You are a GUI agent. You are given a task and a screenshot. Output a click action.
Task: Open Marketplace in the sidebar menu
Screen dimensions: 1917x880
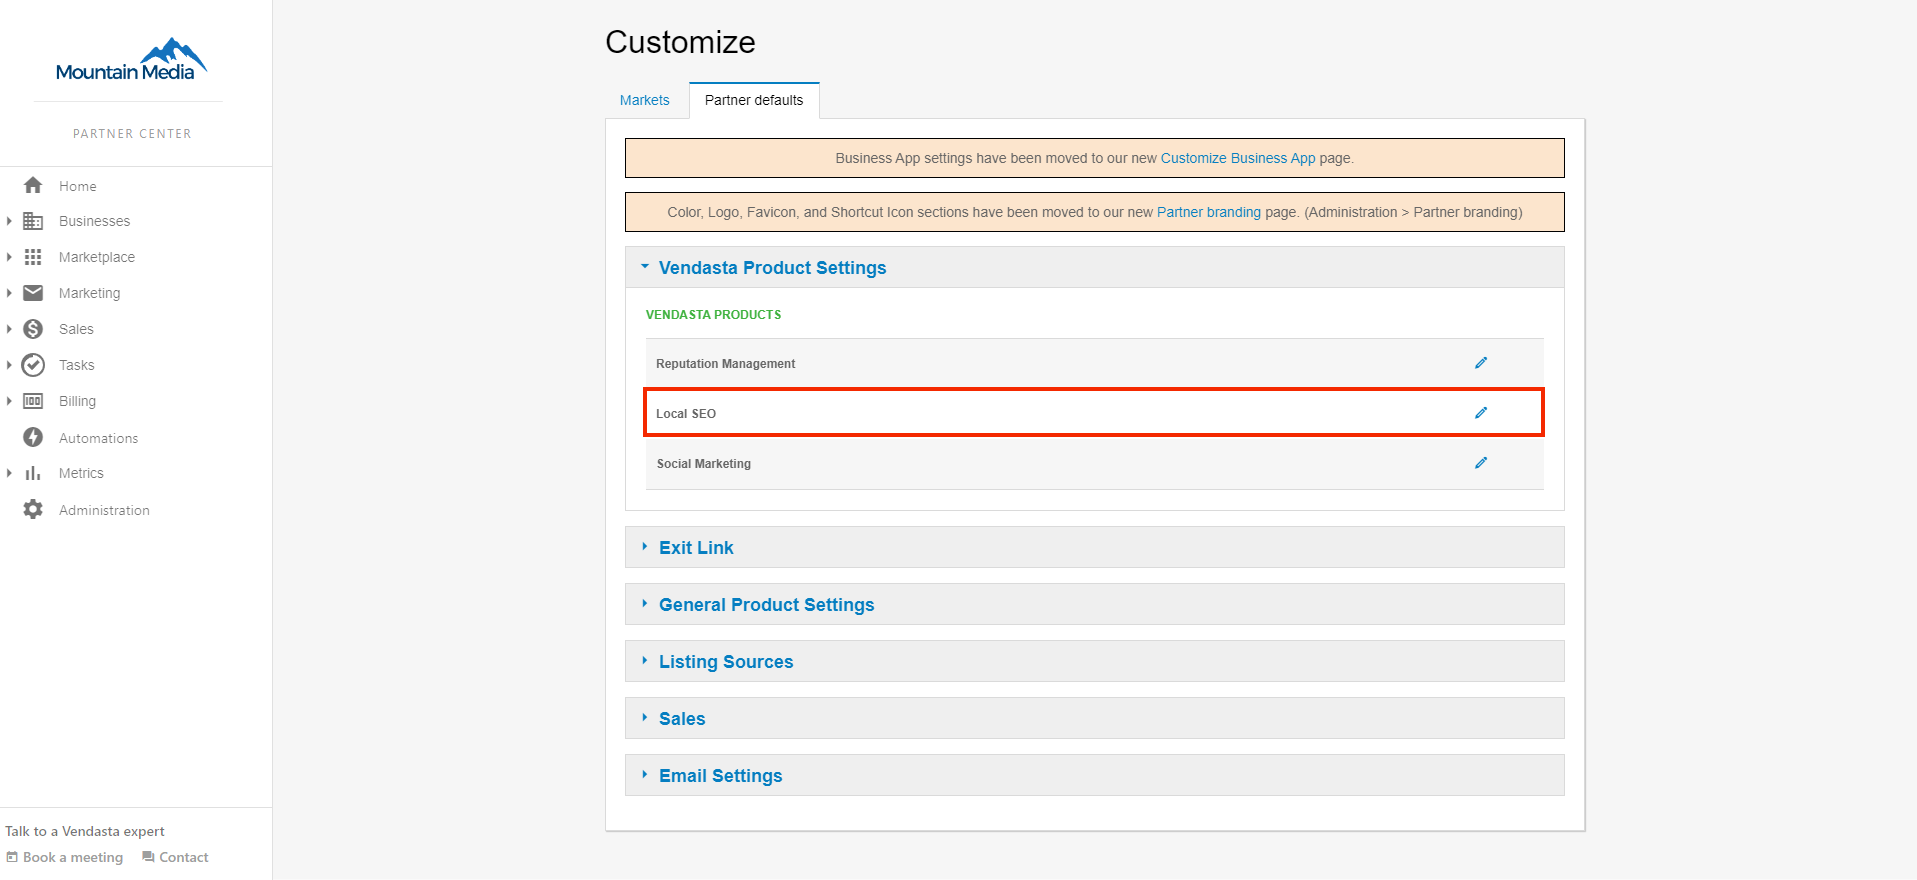click(x=97, y=257)
